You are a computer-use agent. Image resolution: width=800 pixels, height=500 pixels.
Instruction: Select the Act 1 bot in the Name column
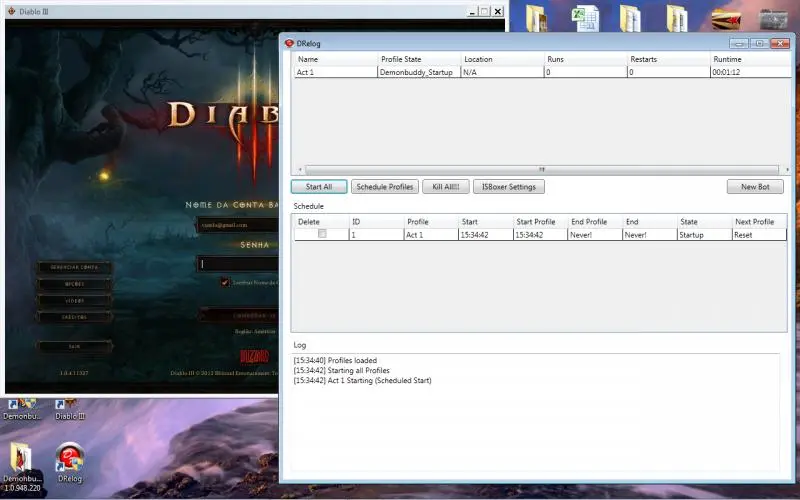pos(336,72)
